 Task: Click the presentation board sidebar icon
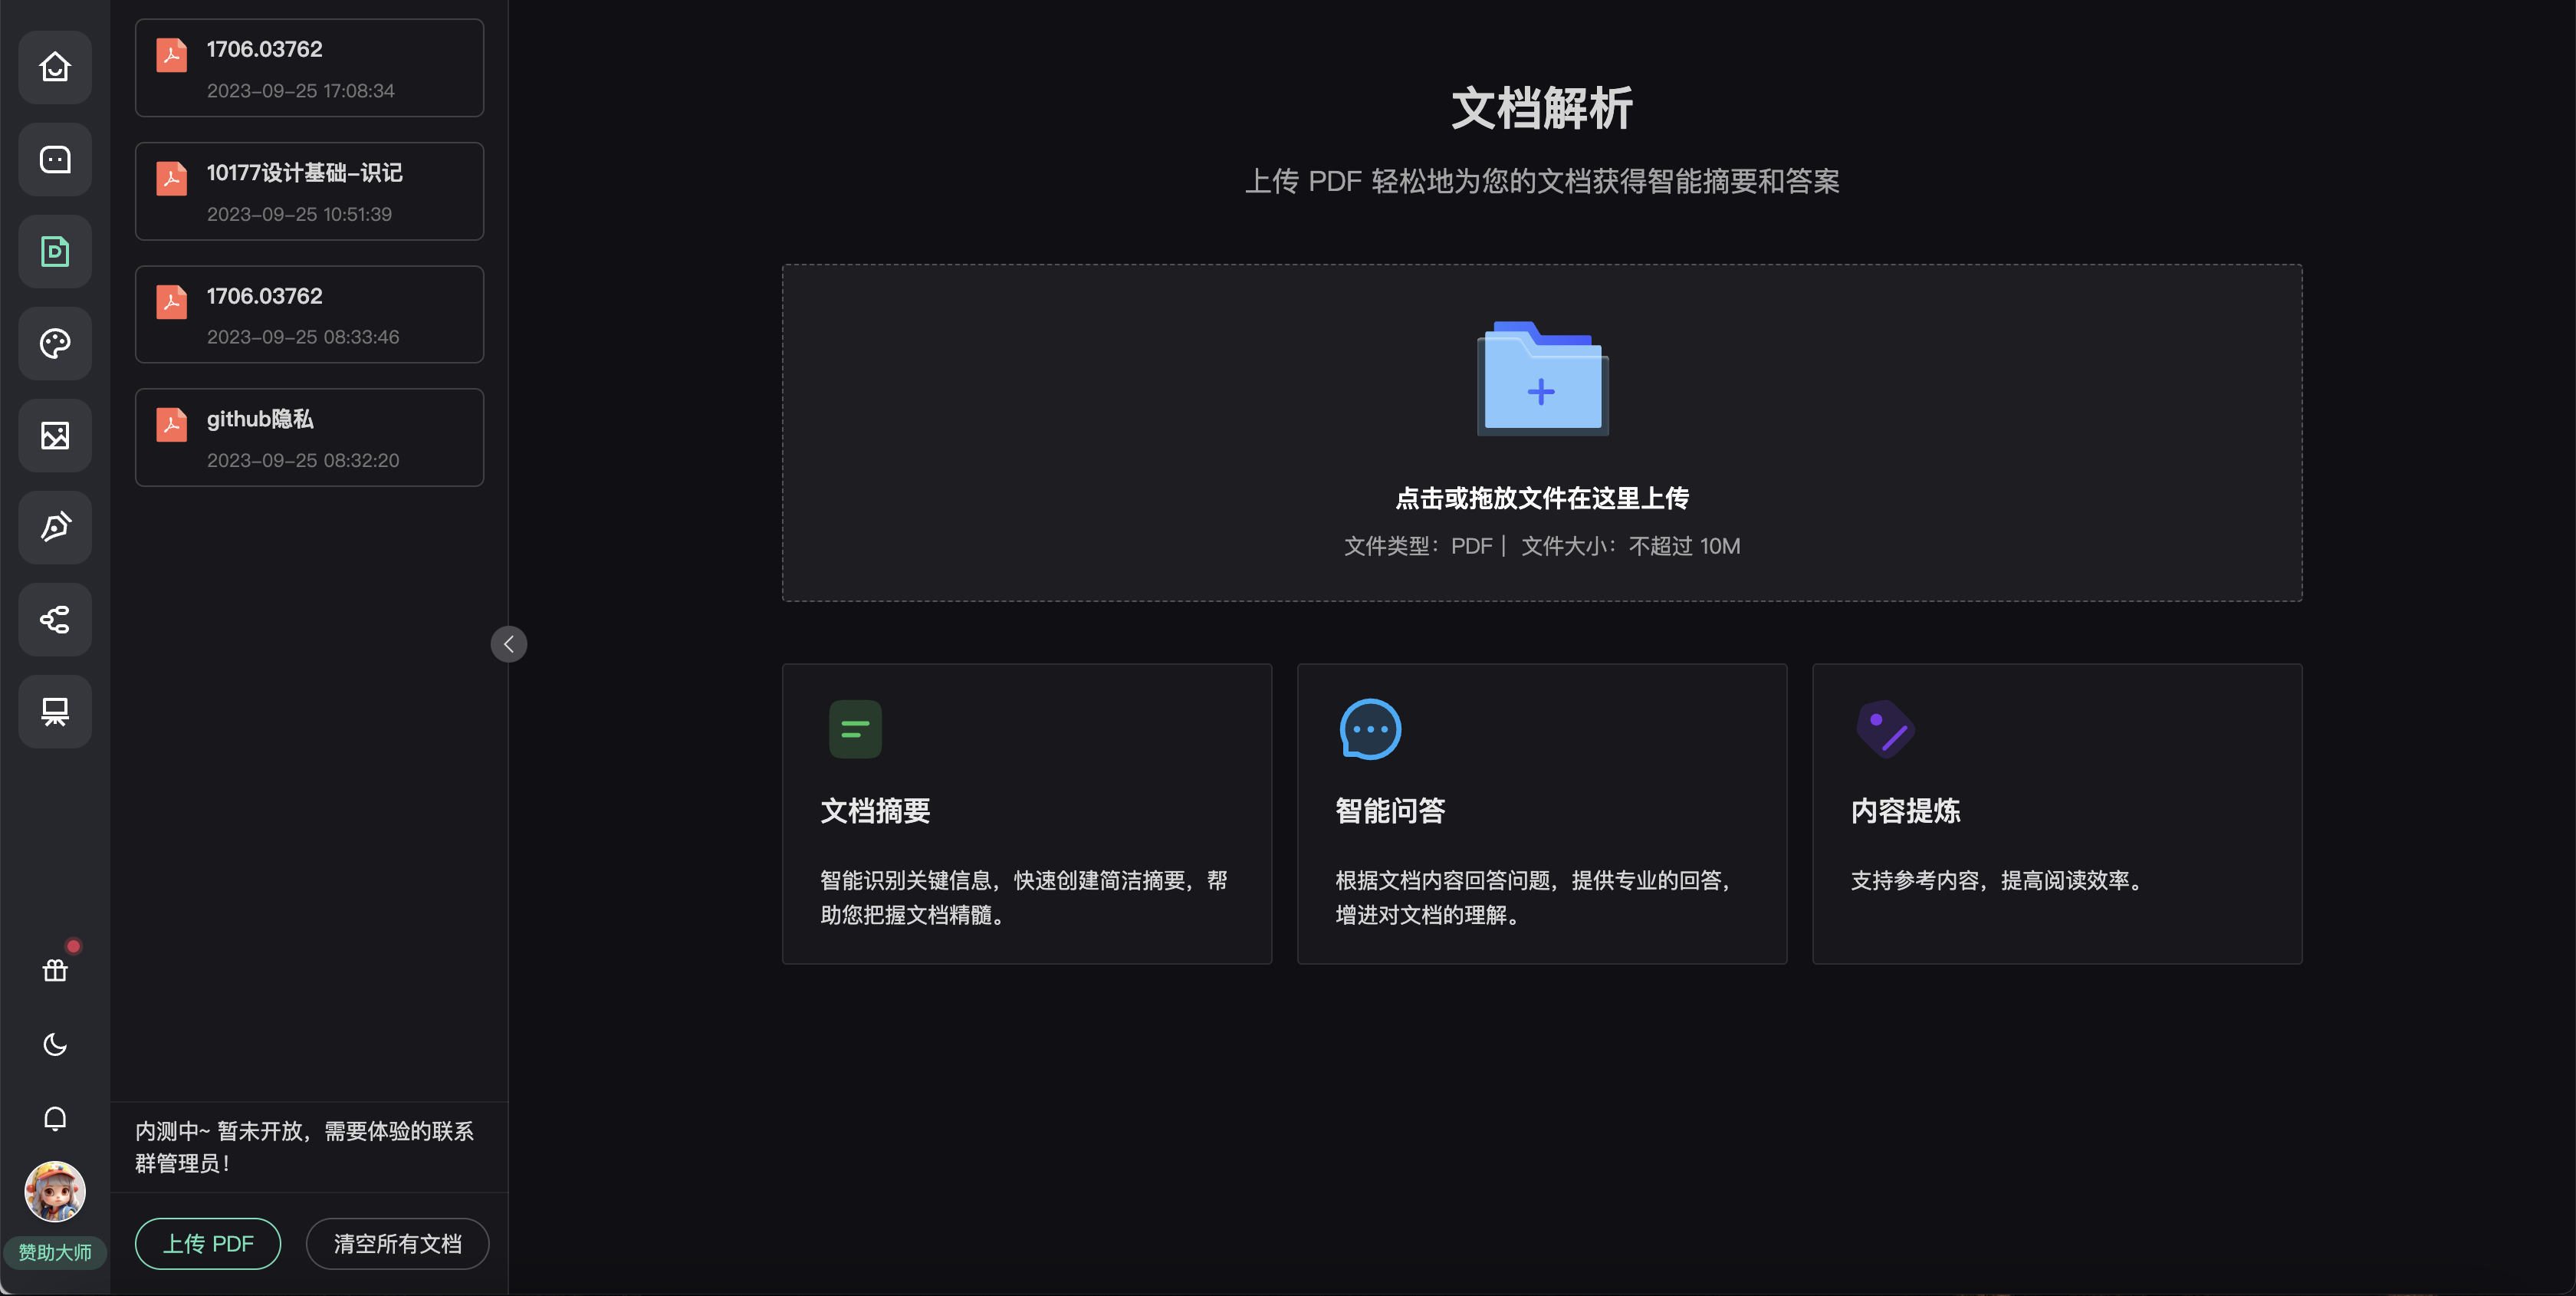click(55, 711)
